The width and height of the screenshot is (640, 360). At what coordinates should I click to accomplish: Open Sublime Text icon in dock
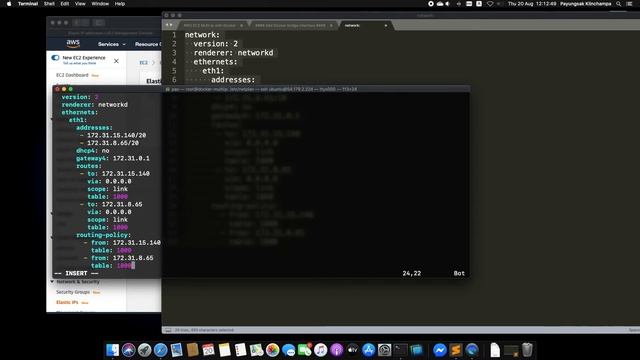[x=456, y=350]
